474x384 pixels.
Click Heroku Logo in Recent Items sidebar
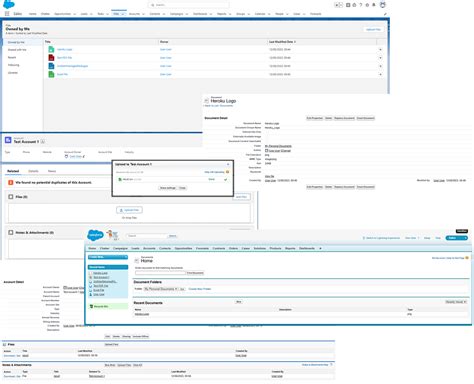[100, 273]
